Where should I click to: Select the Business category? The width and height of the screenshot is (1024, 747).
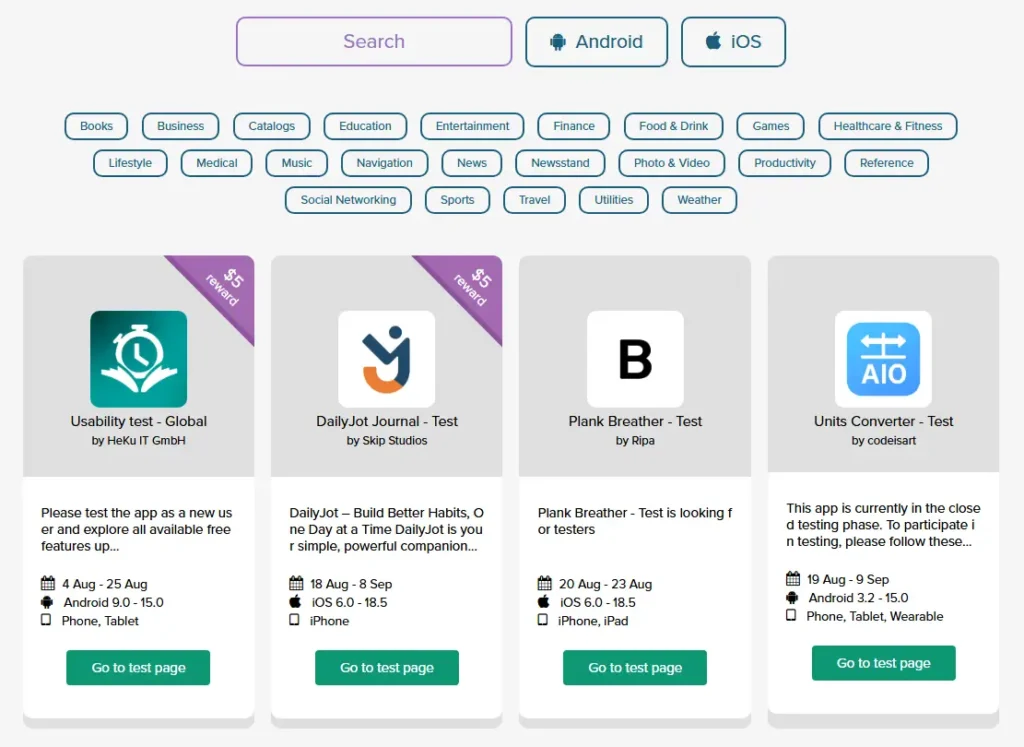(x=180, y=126)
